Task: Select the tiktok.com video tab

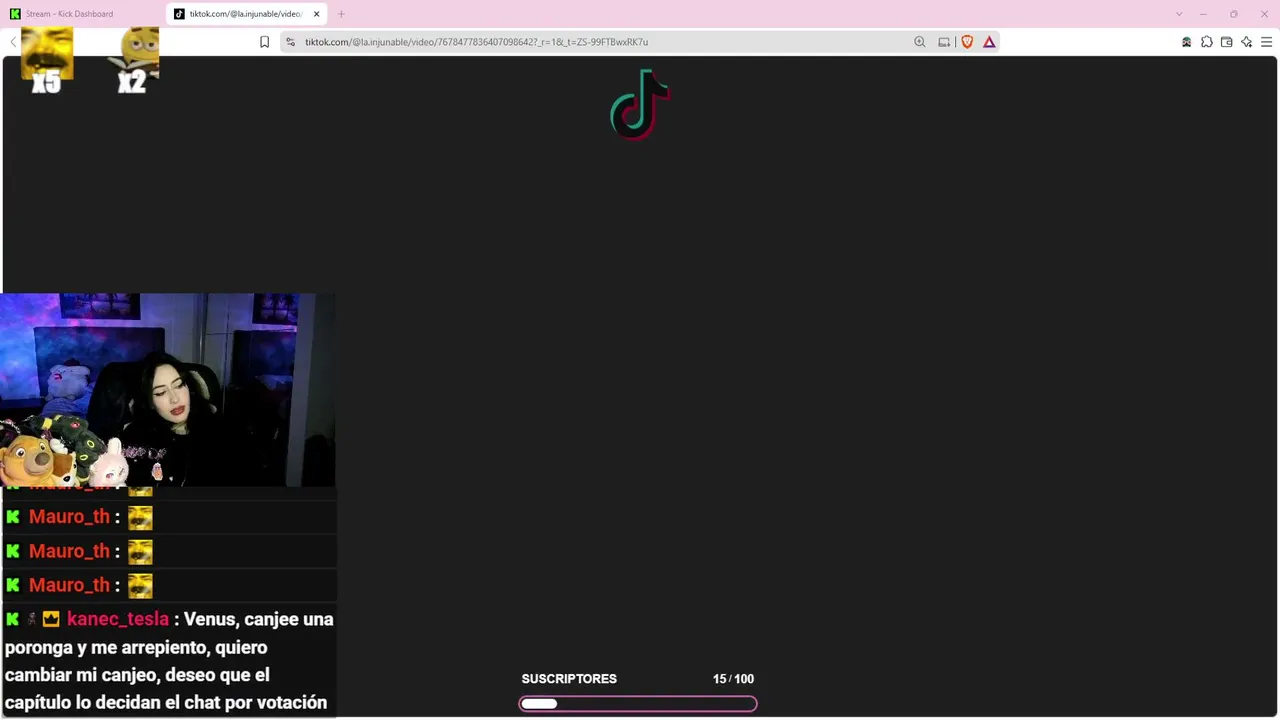Action: coord(246,14)
